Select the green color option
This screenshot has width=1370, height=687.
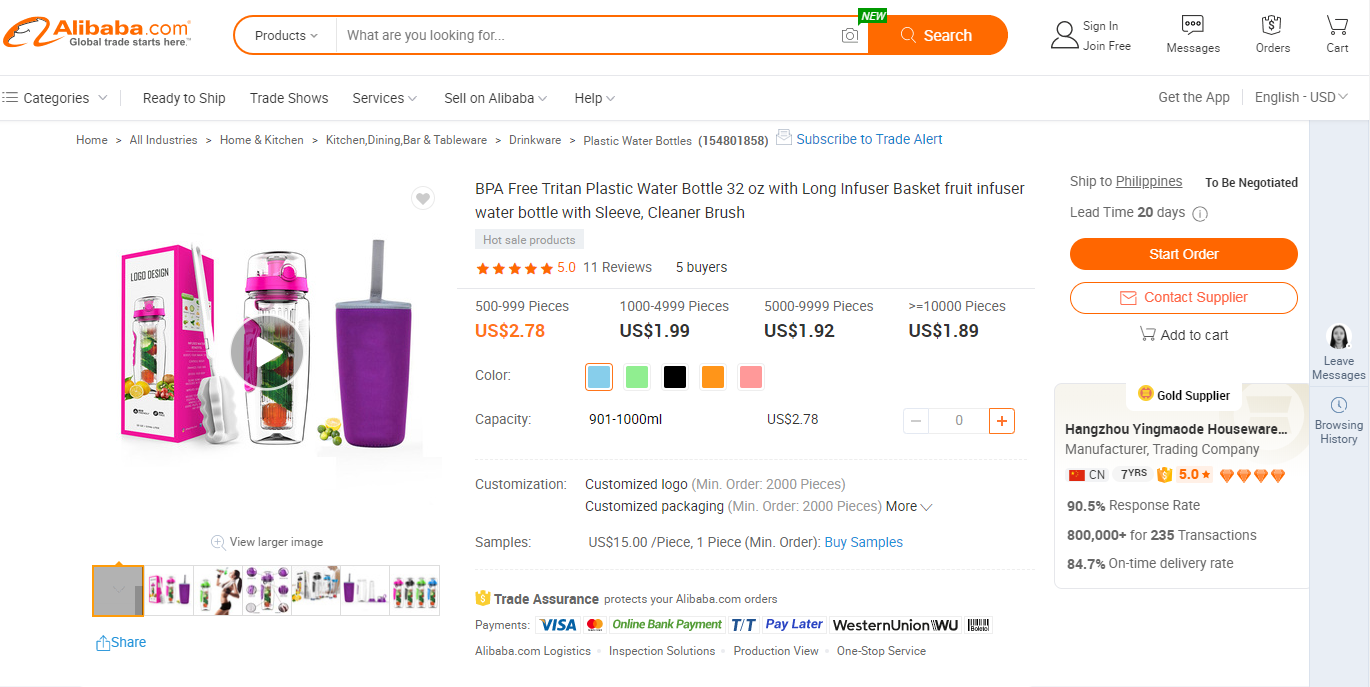point(636,376)
